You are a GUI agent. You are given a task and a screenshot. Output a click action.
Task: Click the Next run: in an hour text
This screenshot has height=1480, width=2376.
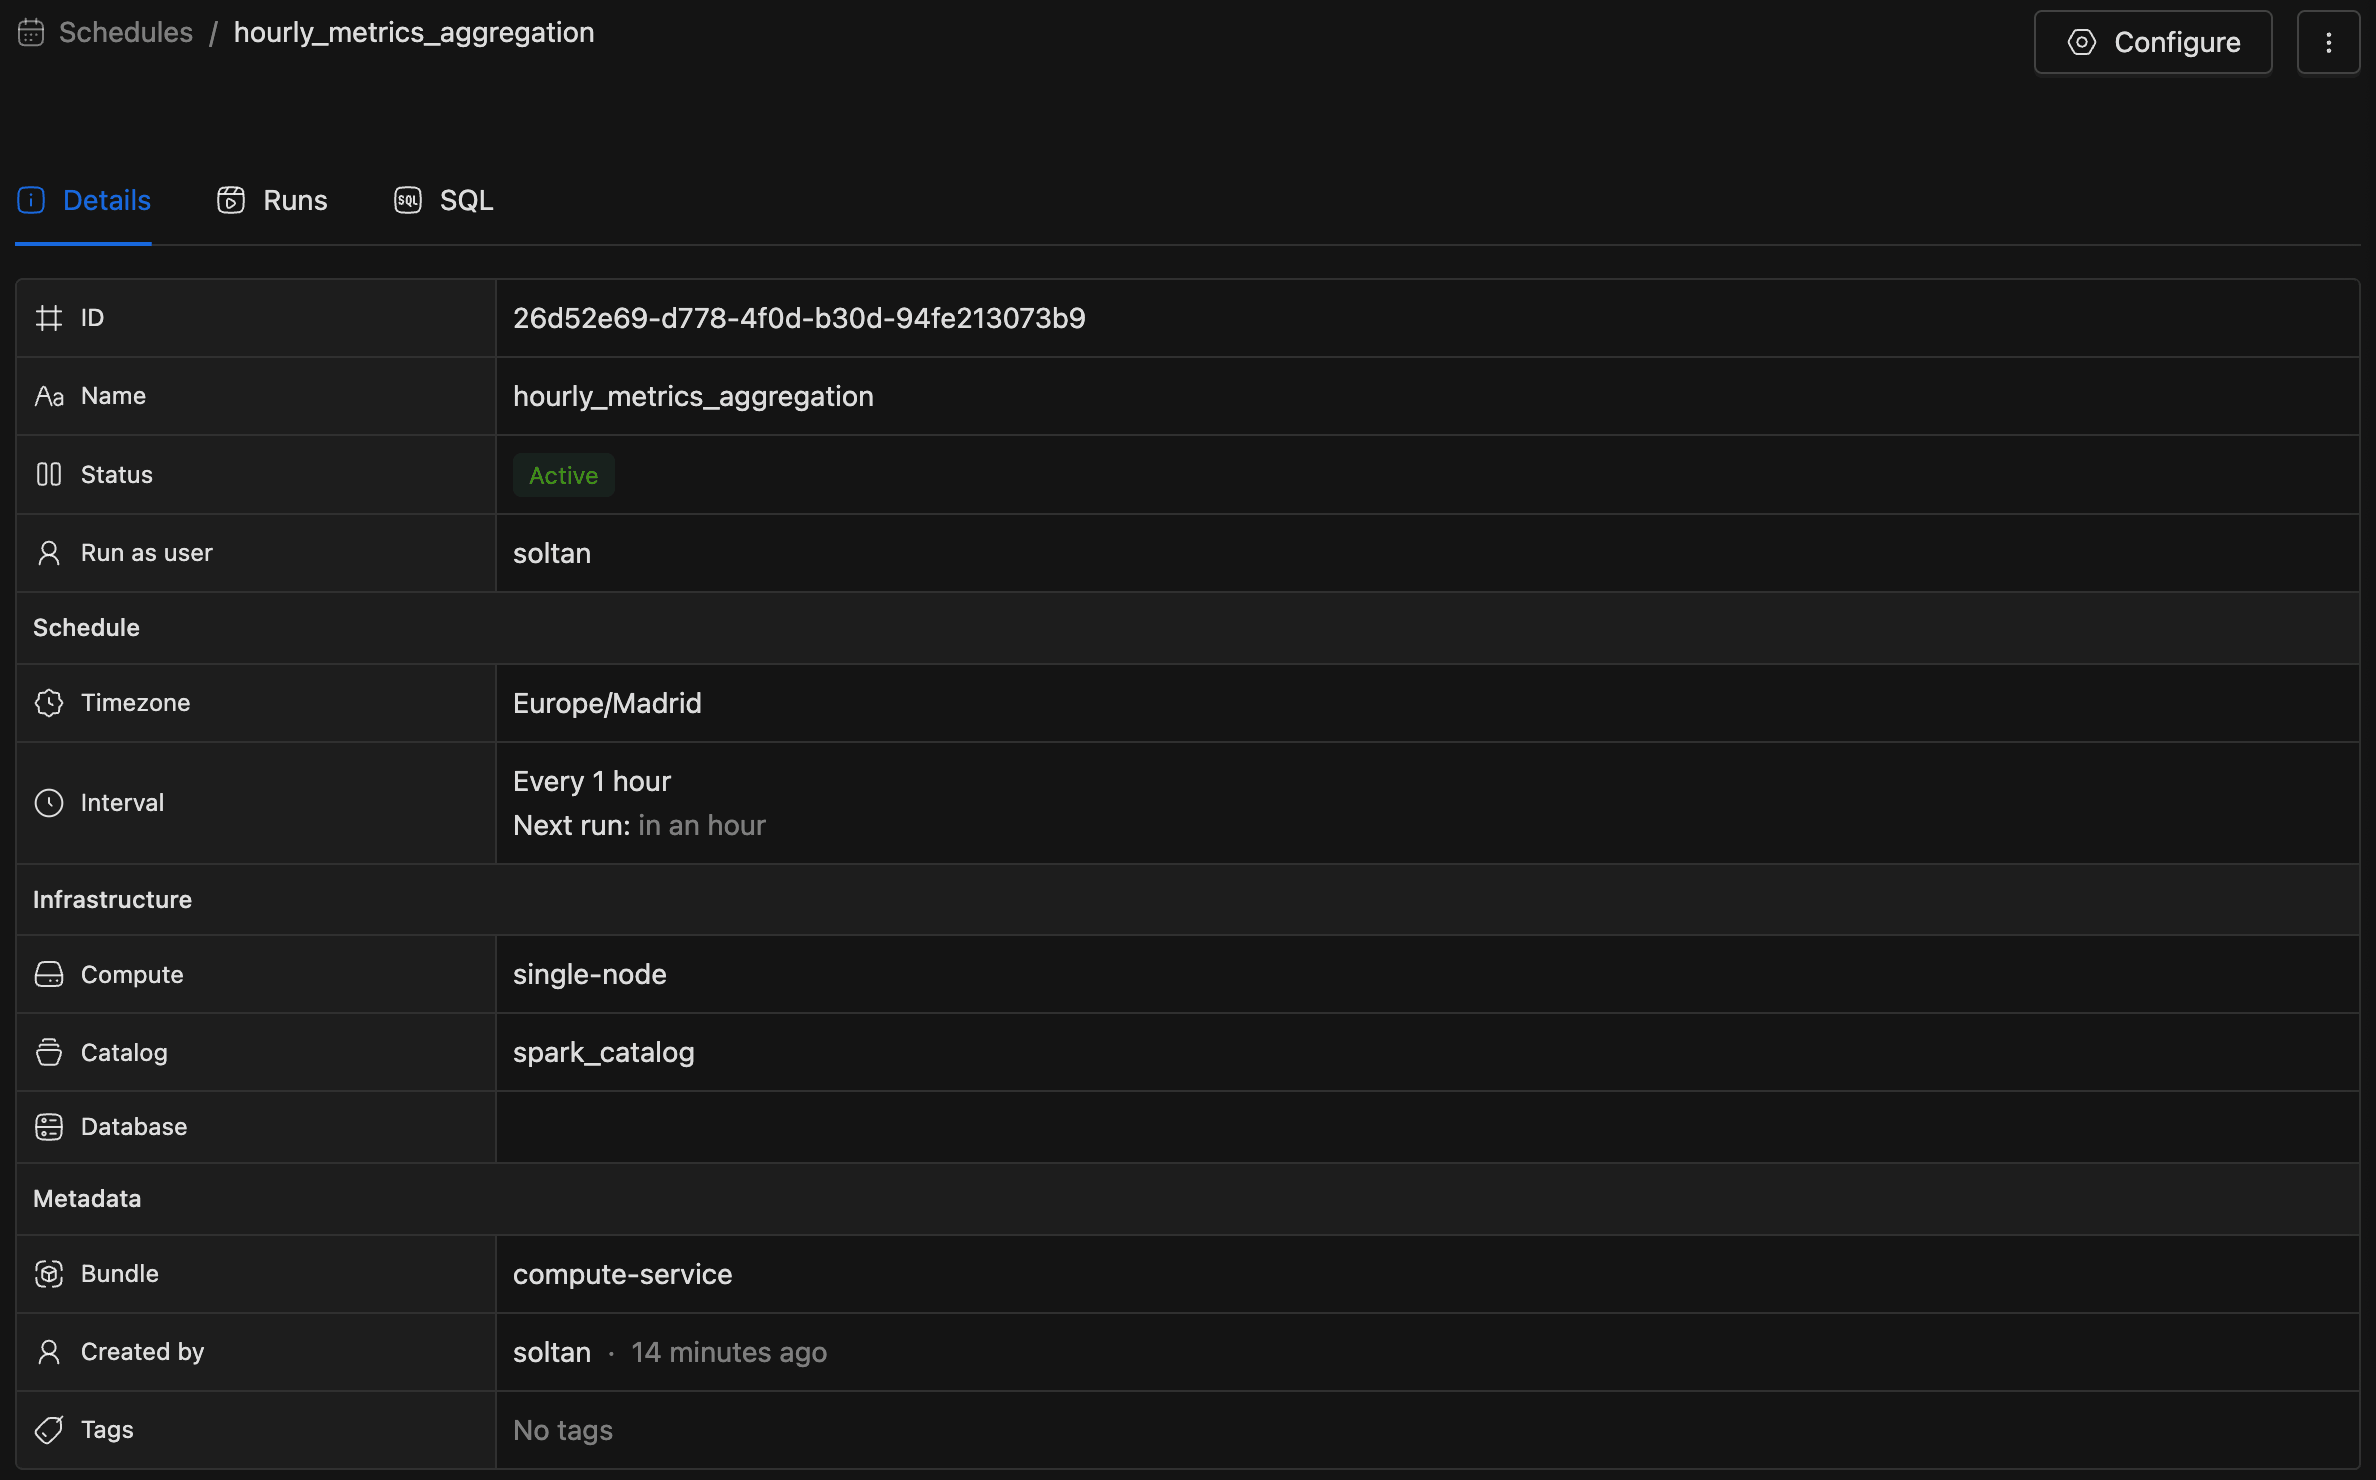pyautogui.click(x=639, y=825)
